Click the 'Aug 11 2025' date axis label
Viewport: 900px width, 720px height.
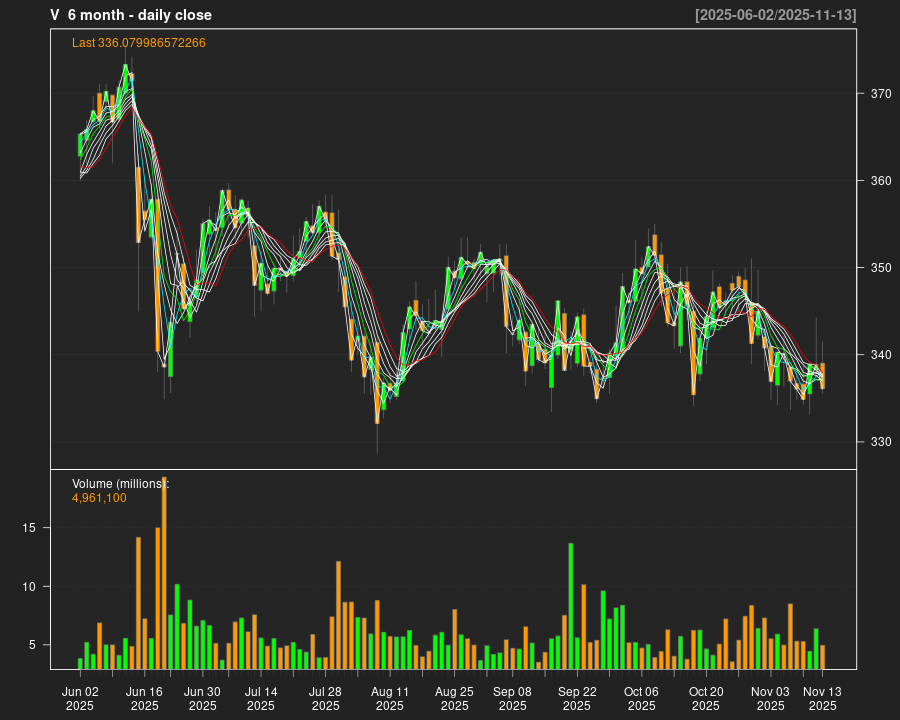(390, 698)
